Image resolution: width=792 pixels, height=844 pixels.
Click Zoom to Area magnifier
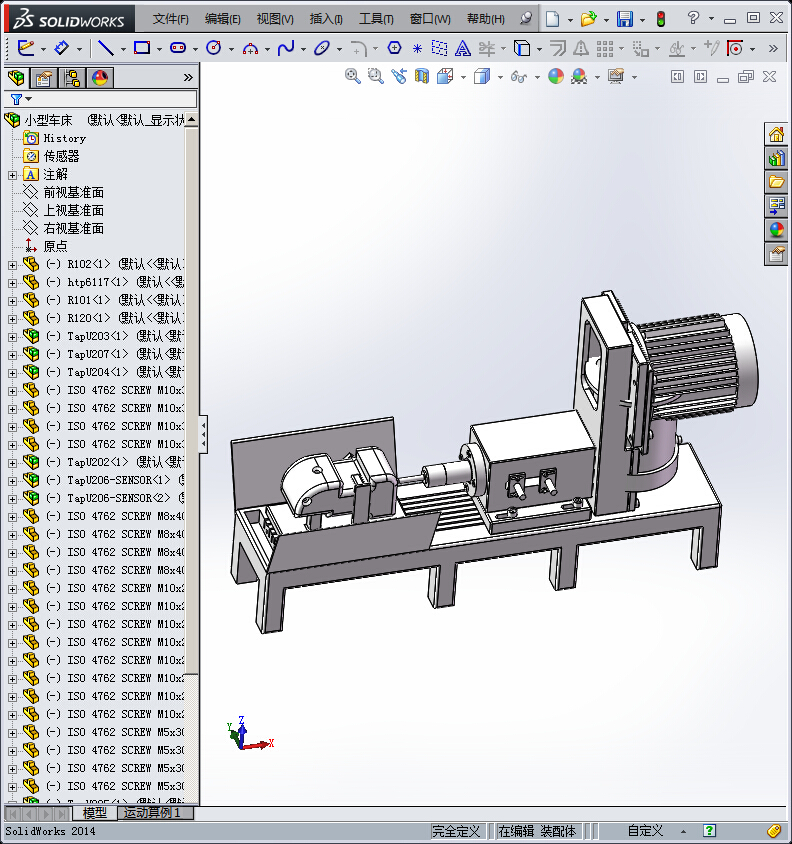(375, 76)
